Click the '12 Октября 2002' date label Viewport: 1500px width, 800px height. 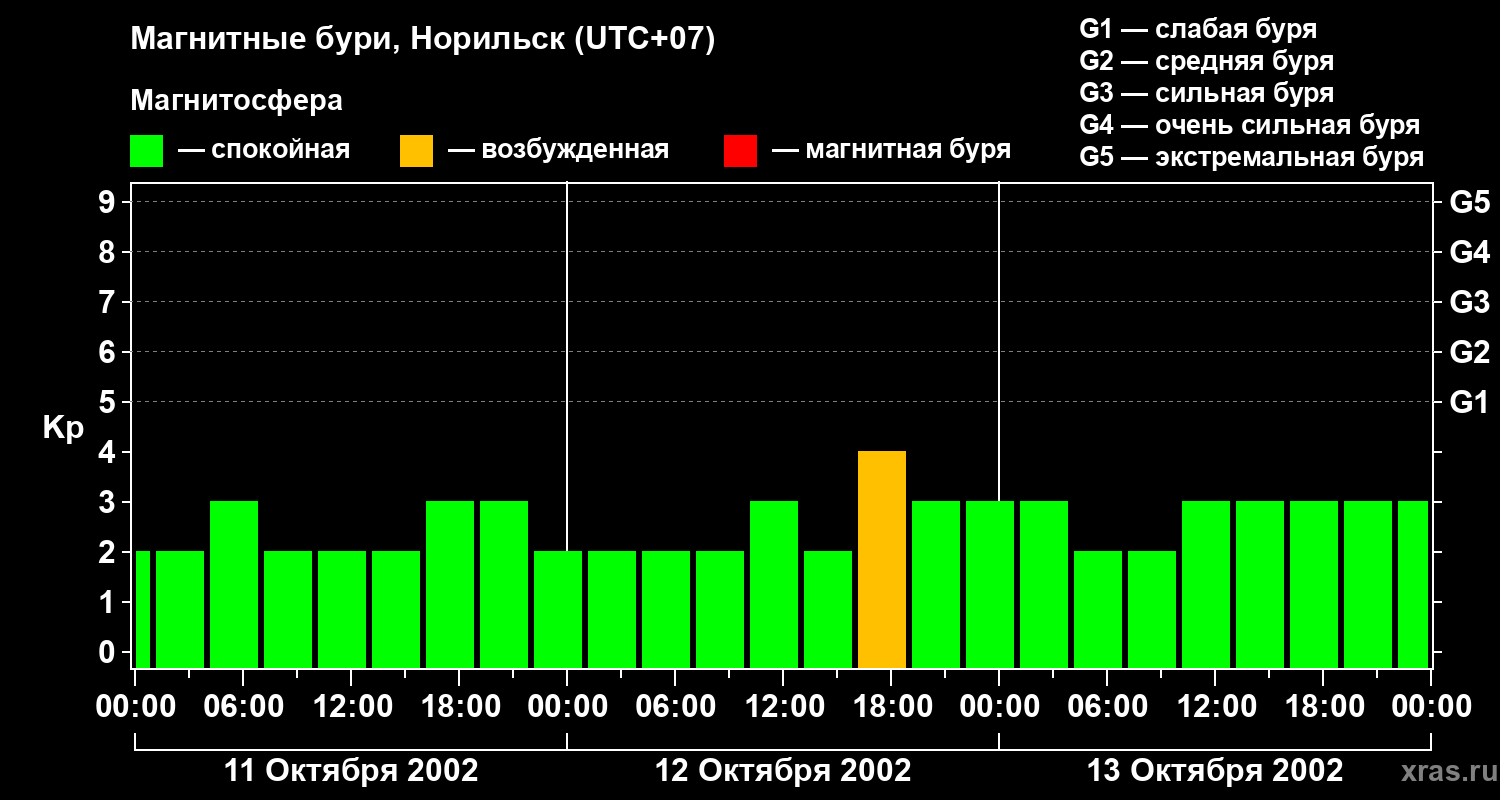783,771
